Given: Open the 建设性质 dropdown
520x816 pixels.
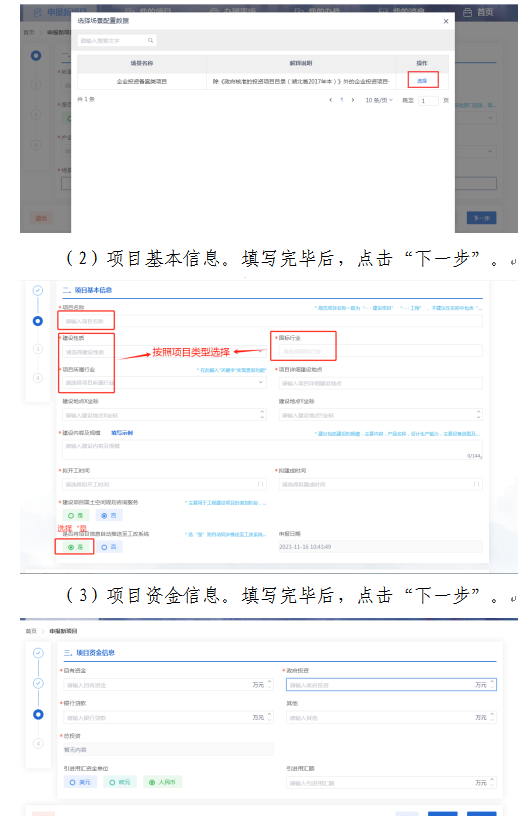Looking at the screenshot, I should pos(164,352).
